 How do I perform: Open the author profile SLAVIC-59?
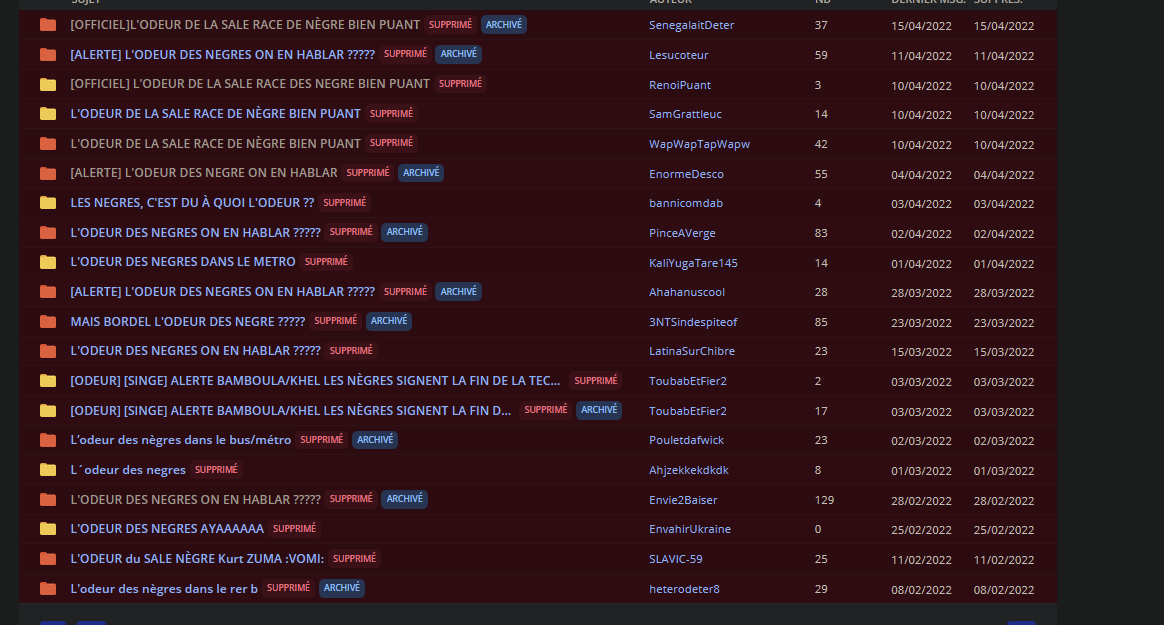676,559
